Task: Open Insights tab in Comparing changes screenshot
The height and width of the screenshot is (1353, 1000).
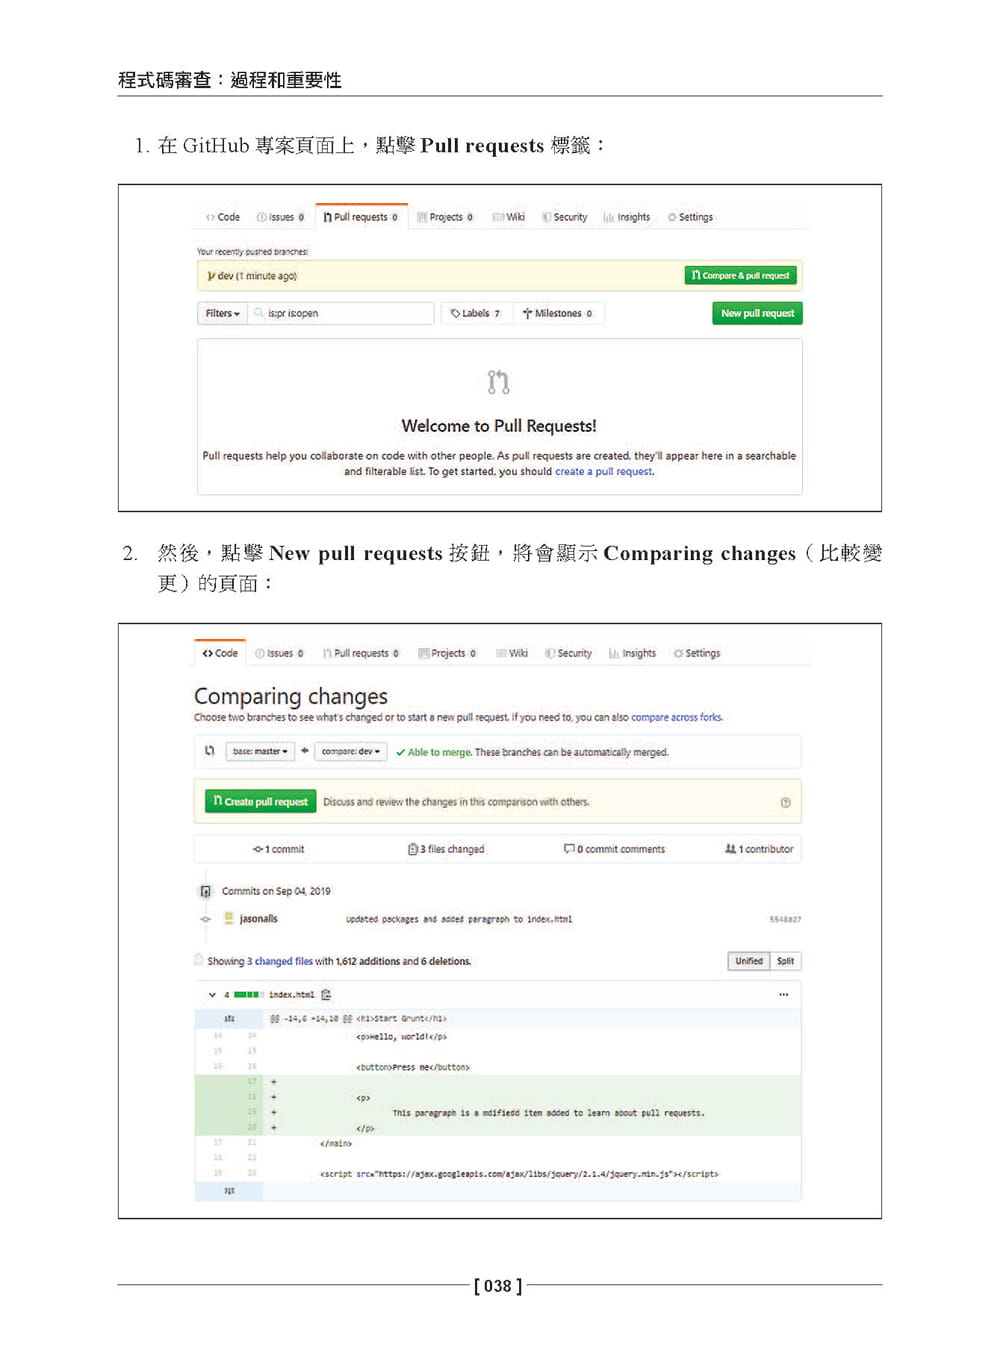Action: (632, 653)
